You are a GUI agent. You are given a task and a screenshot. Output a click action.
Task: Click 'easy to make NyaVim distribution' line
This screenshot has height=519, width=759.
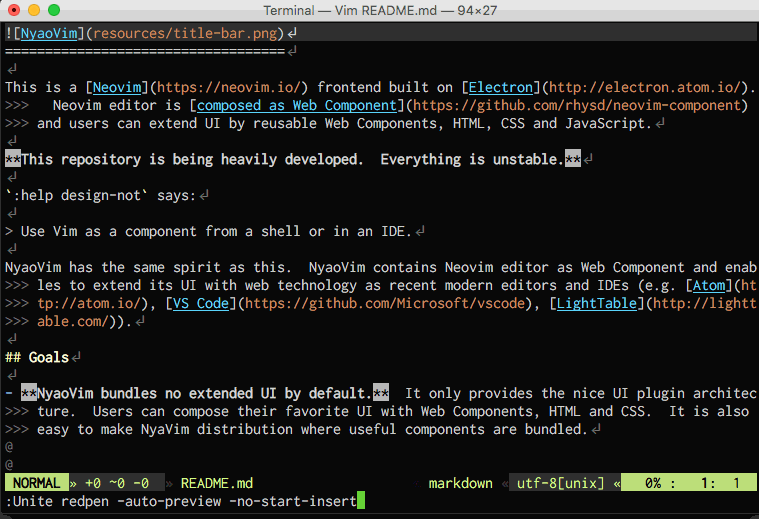click(x=312, y=429)
